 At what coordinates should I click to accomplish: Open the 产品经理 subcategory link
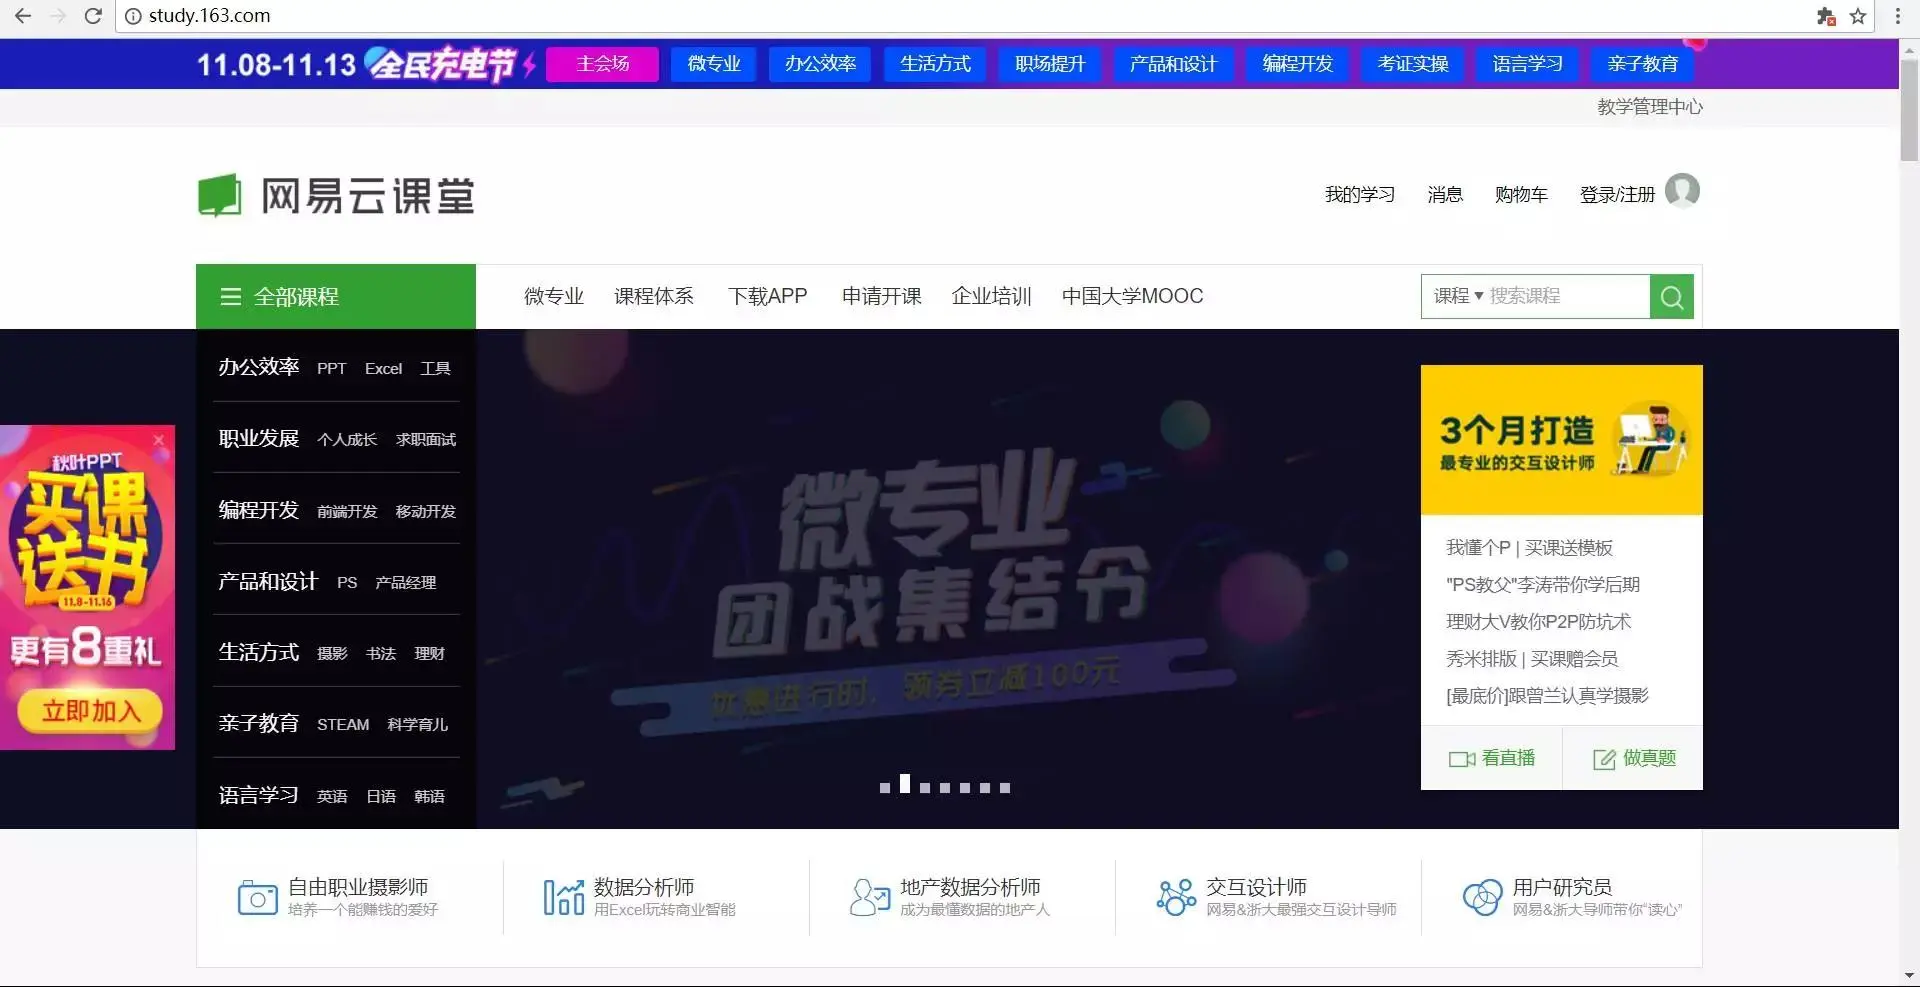tap(405, 583)
